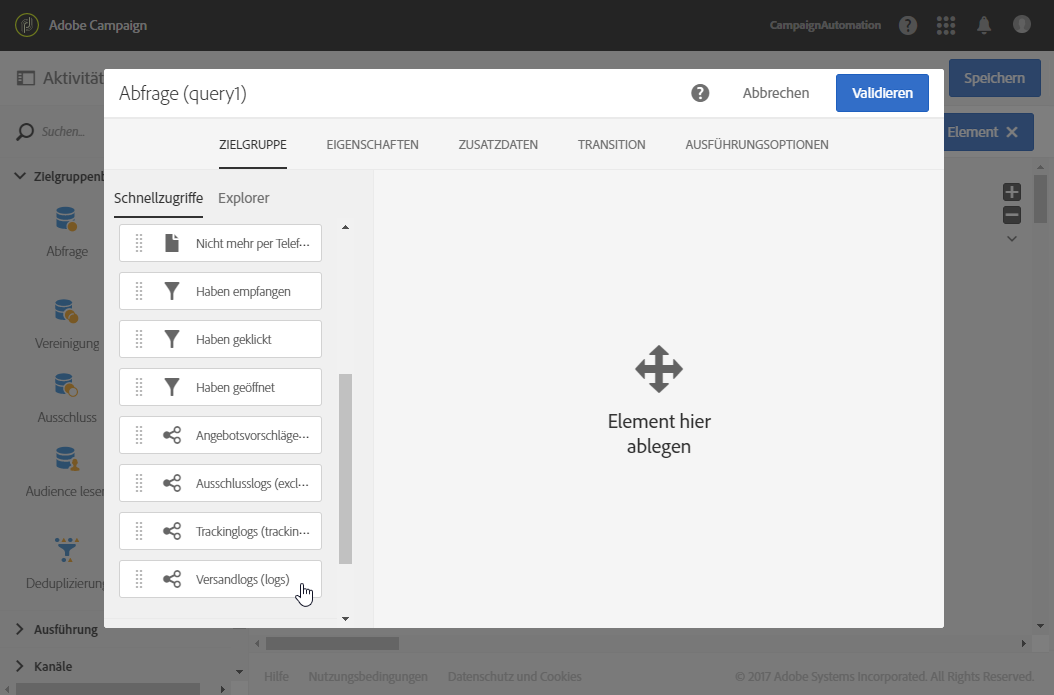
Task: Click the search magnifier icon in palette
Action: coord(24,132)
